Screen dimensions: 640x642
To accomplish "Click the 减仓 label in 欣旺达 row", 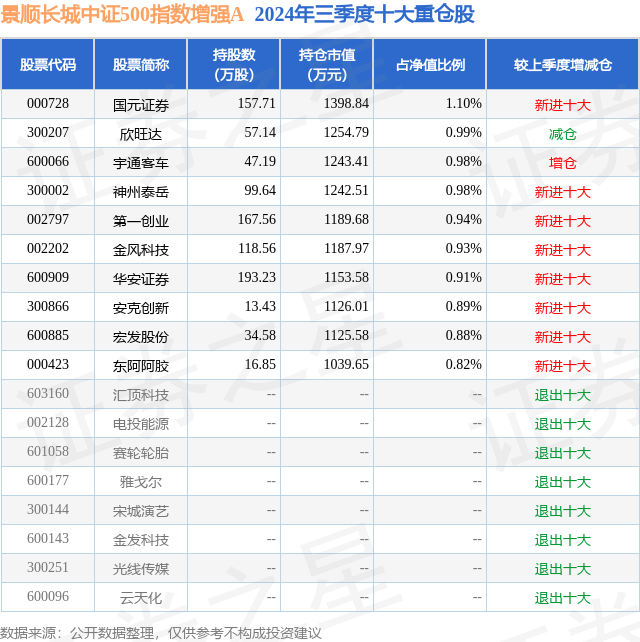I will [563, 134].
